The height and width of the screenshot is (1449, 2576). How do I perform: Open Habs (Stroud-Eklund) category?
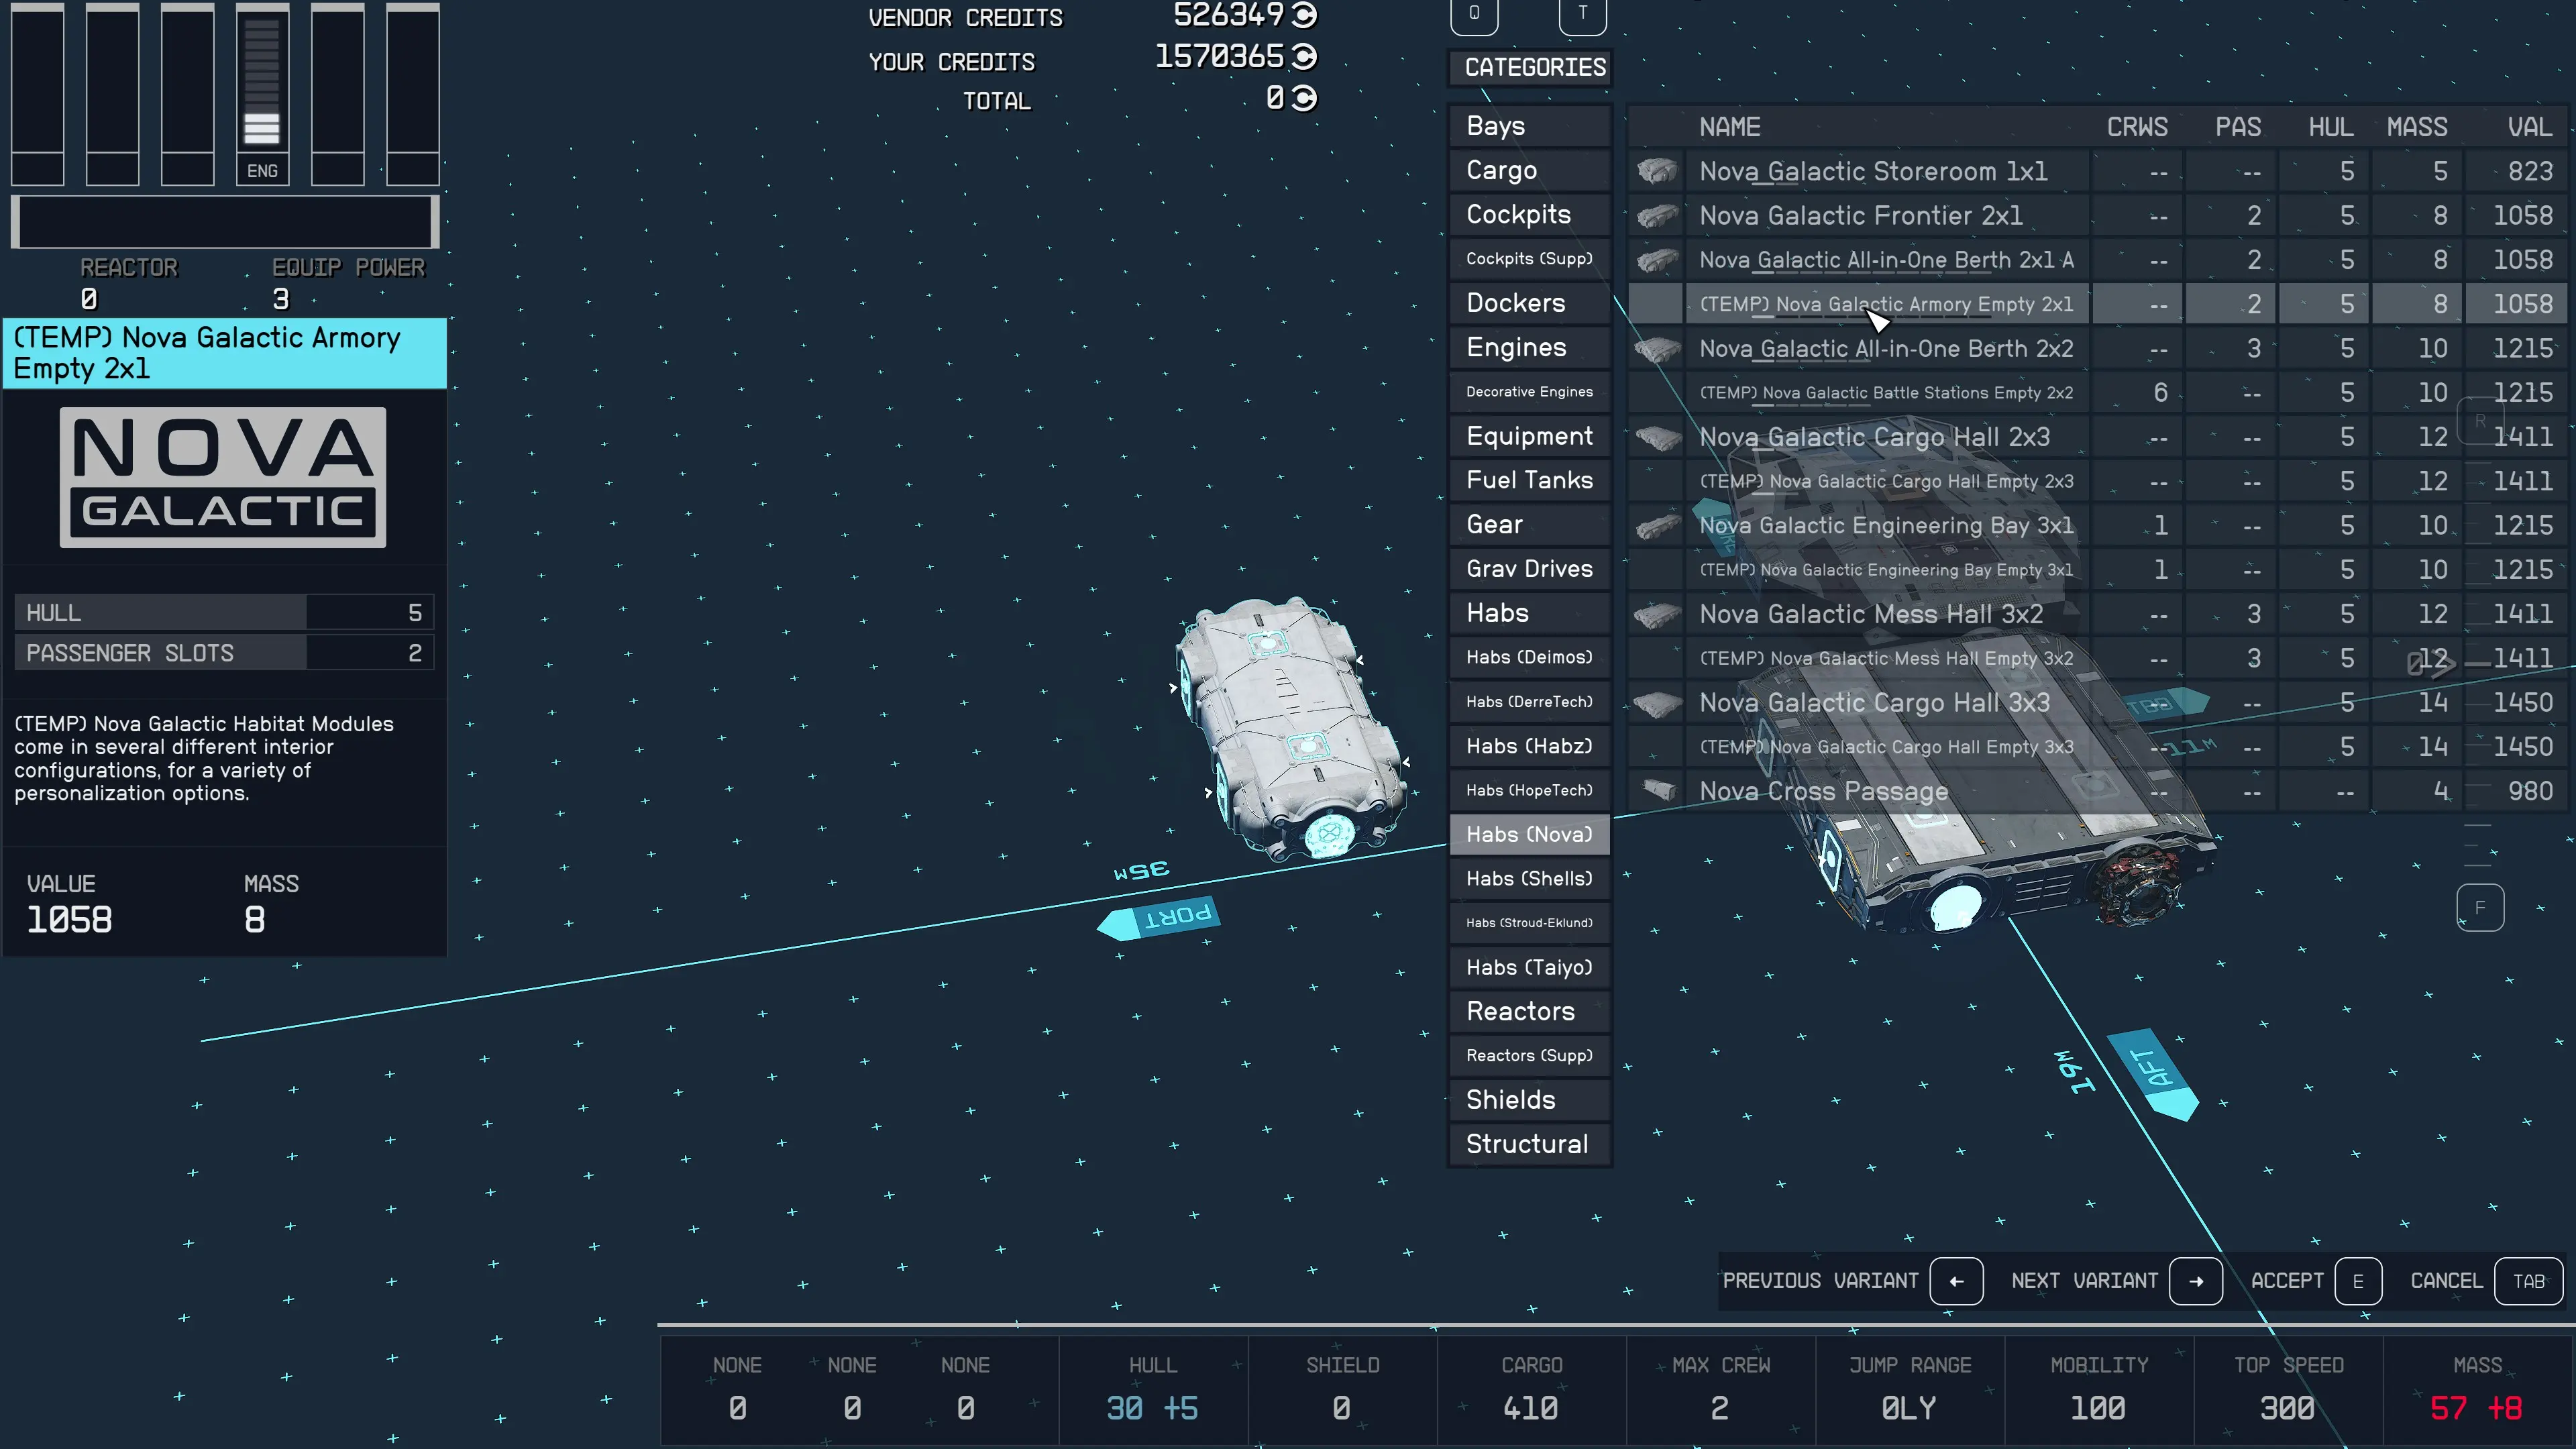tap(1530, 923)
